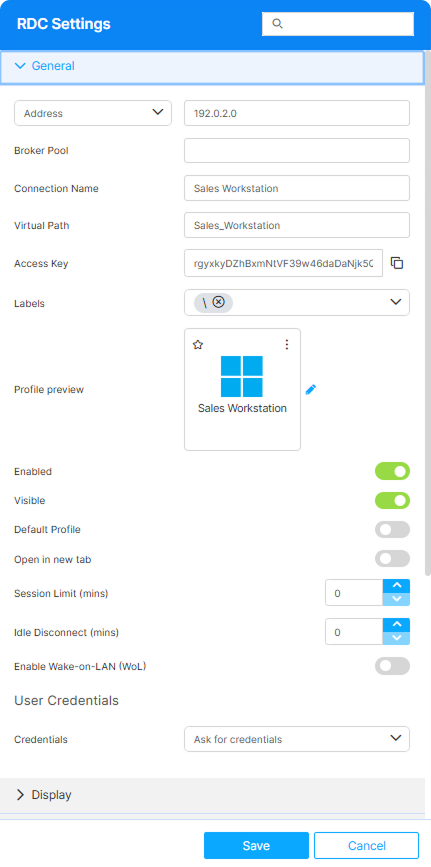Toggle the Visible switch off

392,500
